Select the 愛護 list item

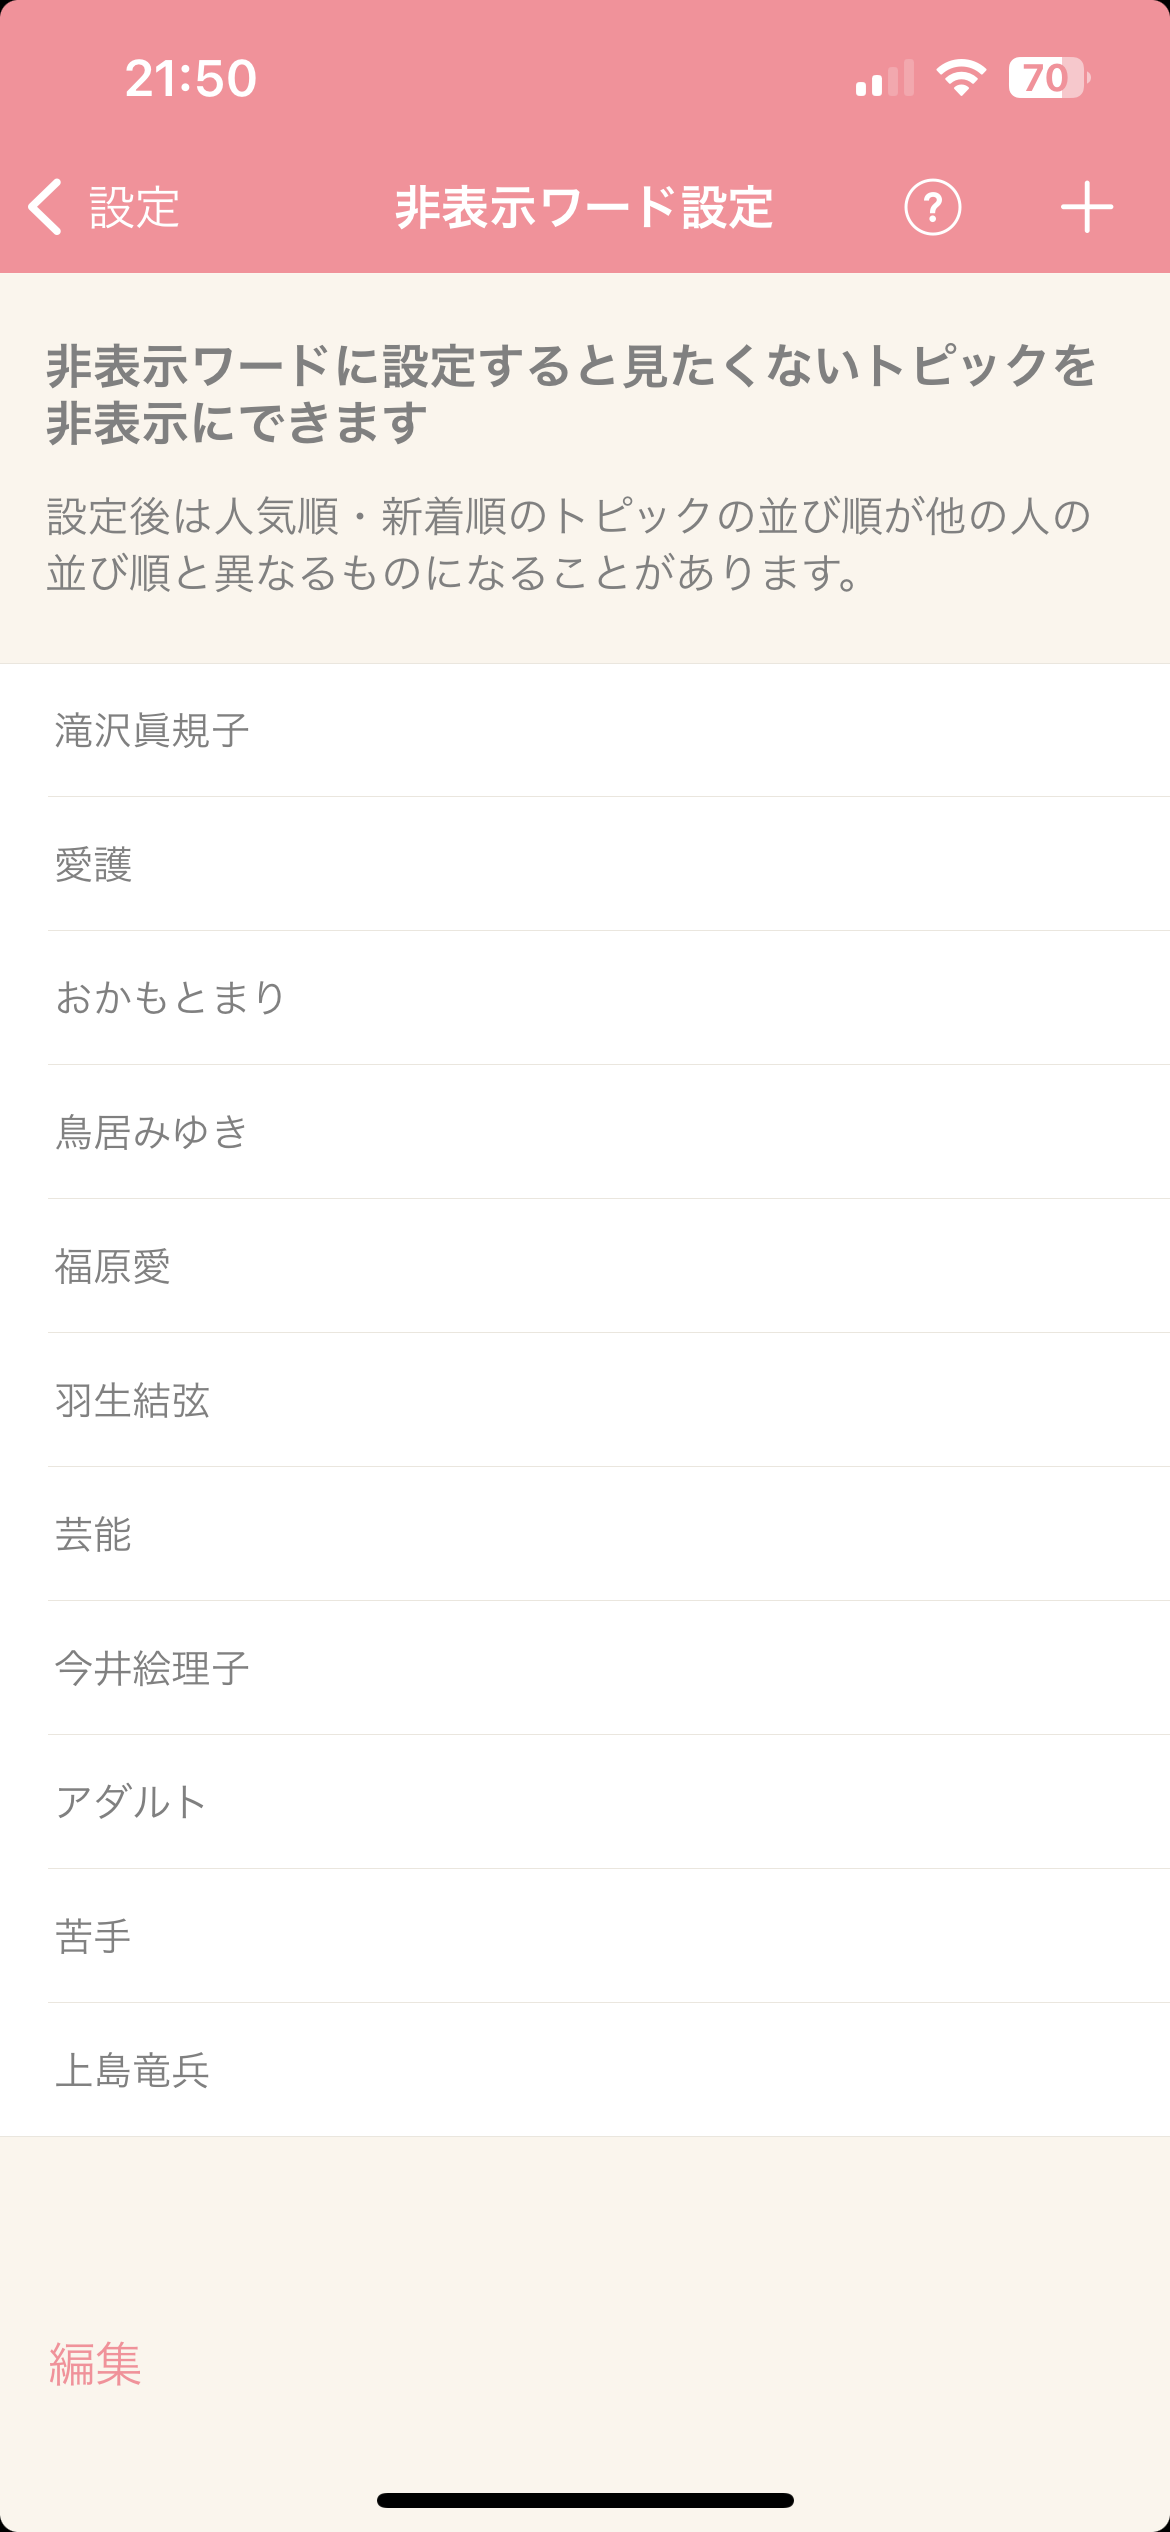585,864
